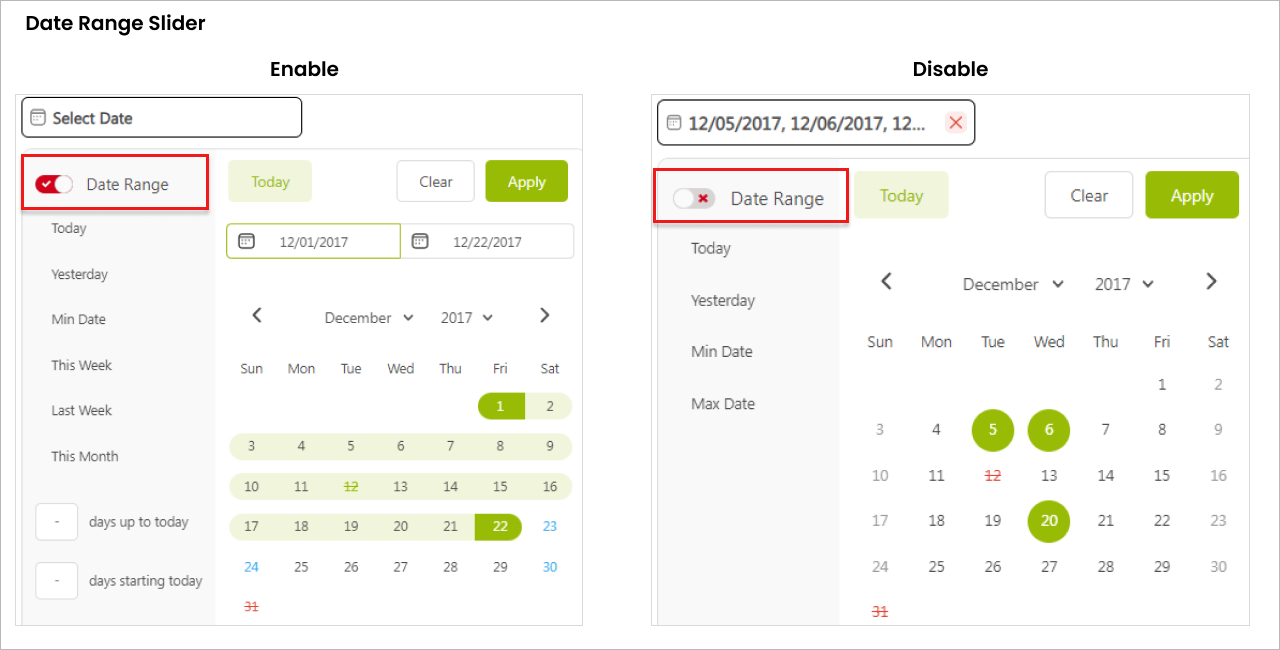
Task: Click calendar icon beside 12/22/2017 end date
Action: coord(420,241)
